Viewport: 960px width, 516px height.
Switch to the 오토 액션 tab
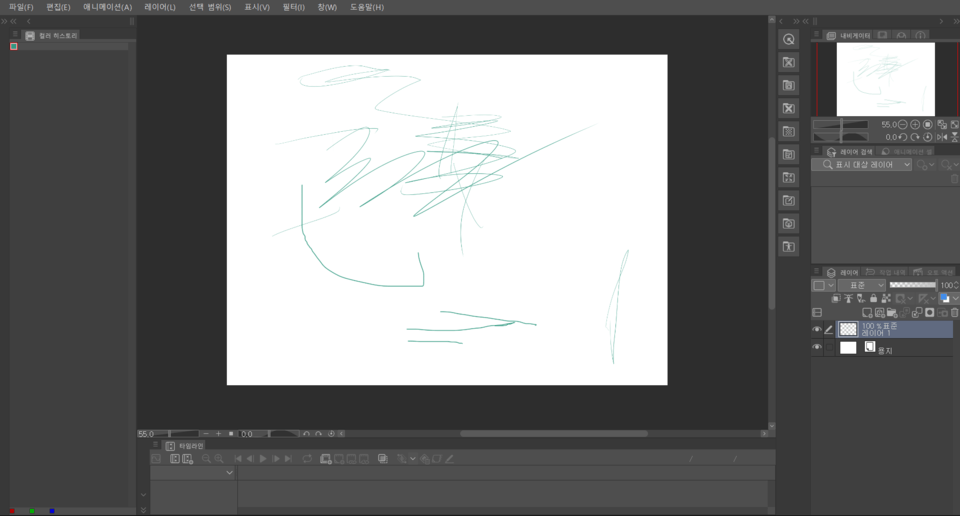coord(933,272)
